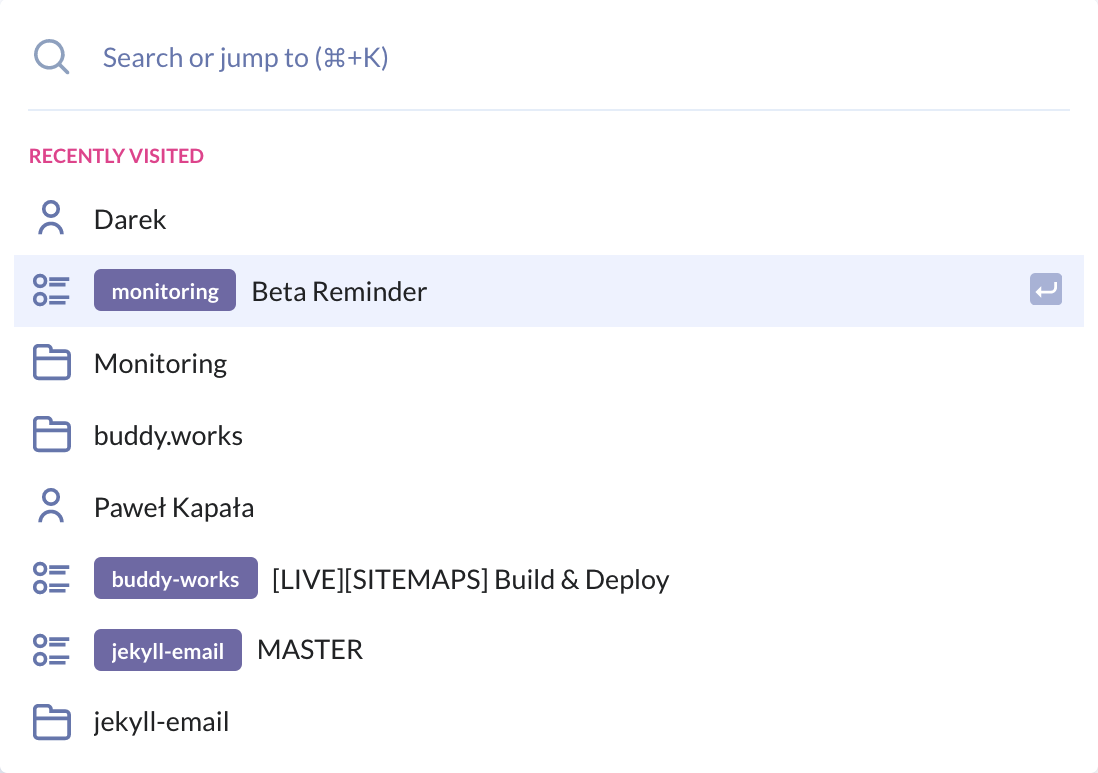Click the pipeline icon beside Beta Reminder
The height and width of the screenshot is (773, 1098).
[51, 291]
